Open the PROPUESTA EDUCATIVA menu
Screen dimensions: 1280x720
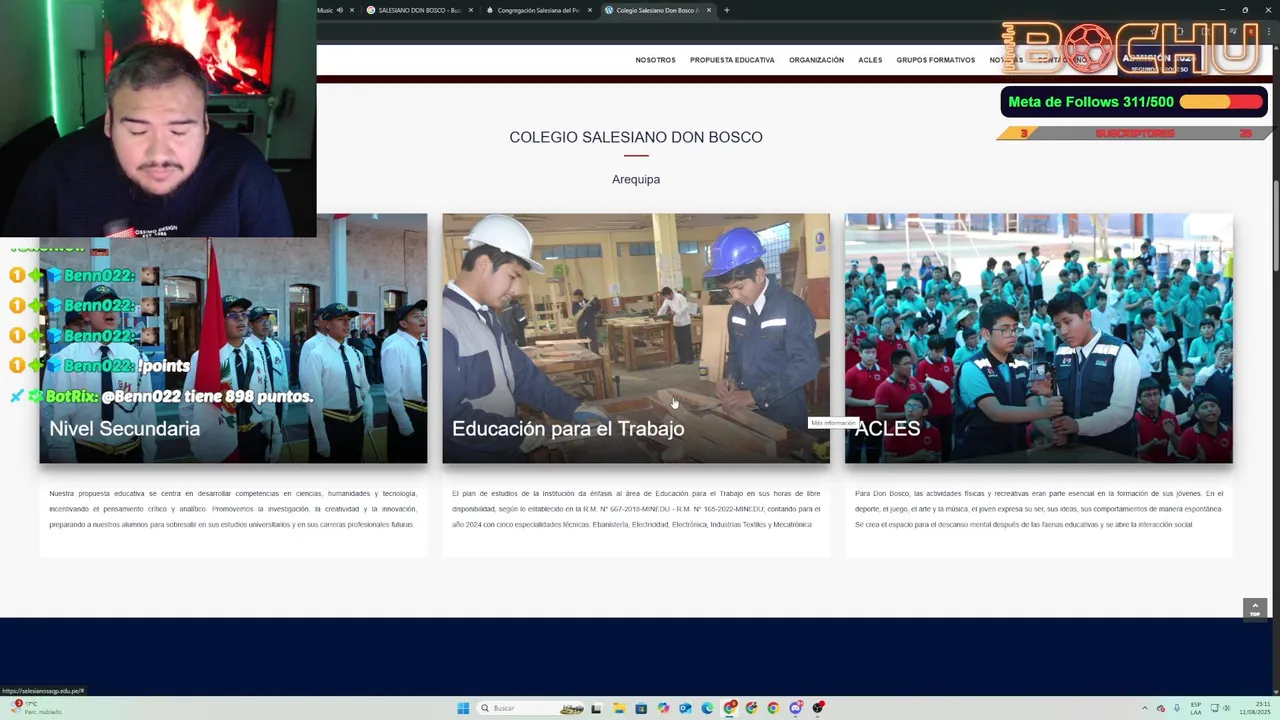732,60
